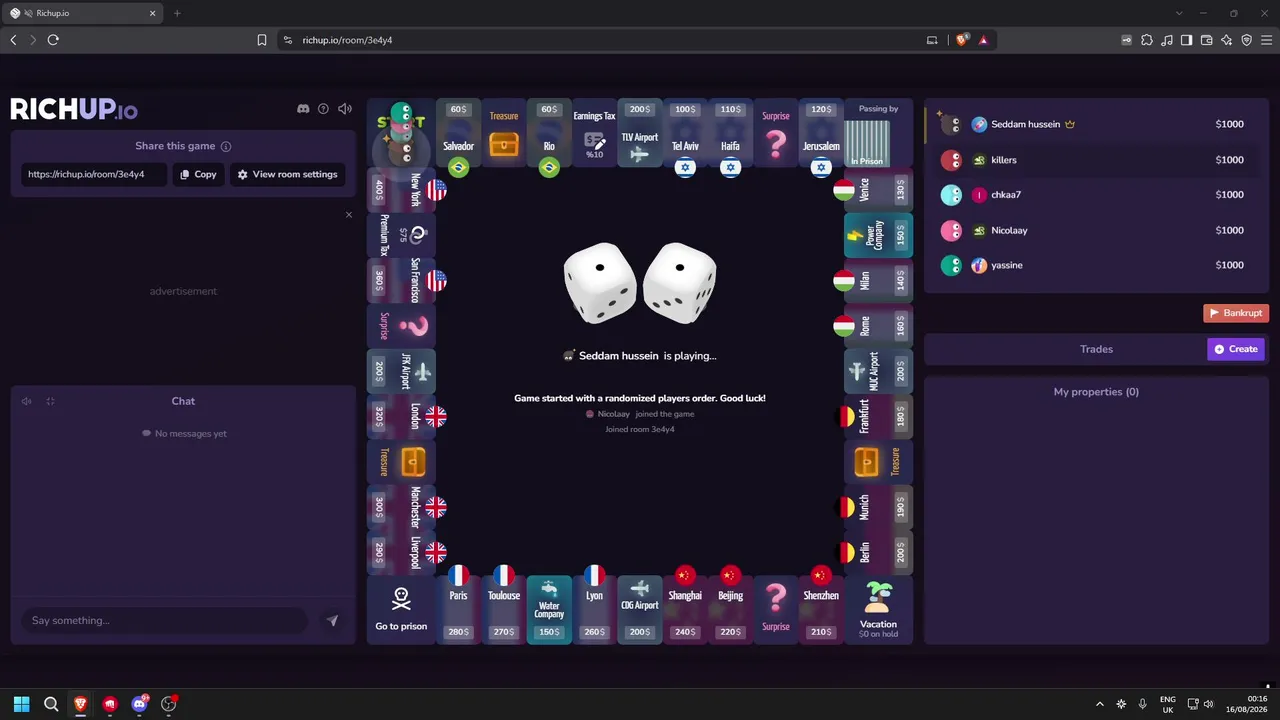Click the Share this game info icon
1280x720 pixels.
pyautogui.click(x=226, y=146)
